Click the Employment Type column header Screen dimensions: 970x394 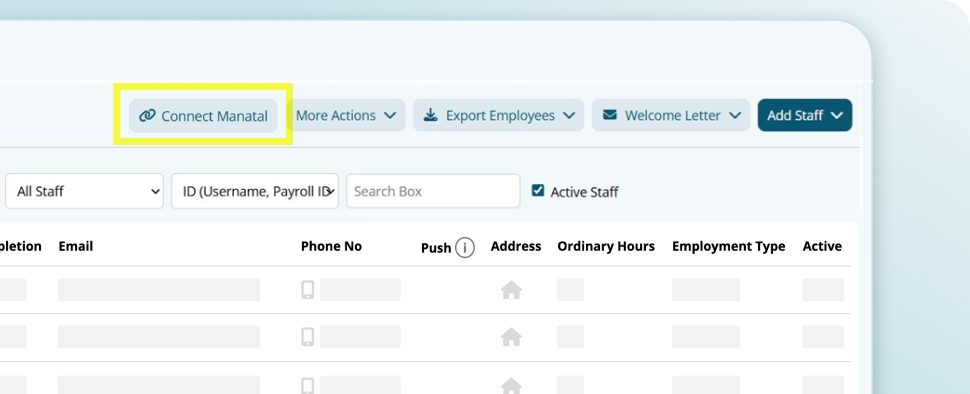729,246
